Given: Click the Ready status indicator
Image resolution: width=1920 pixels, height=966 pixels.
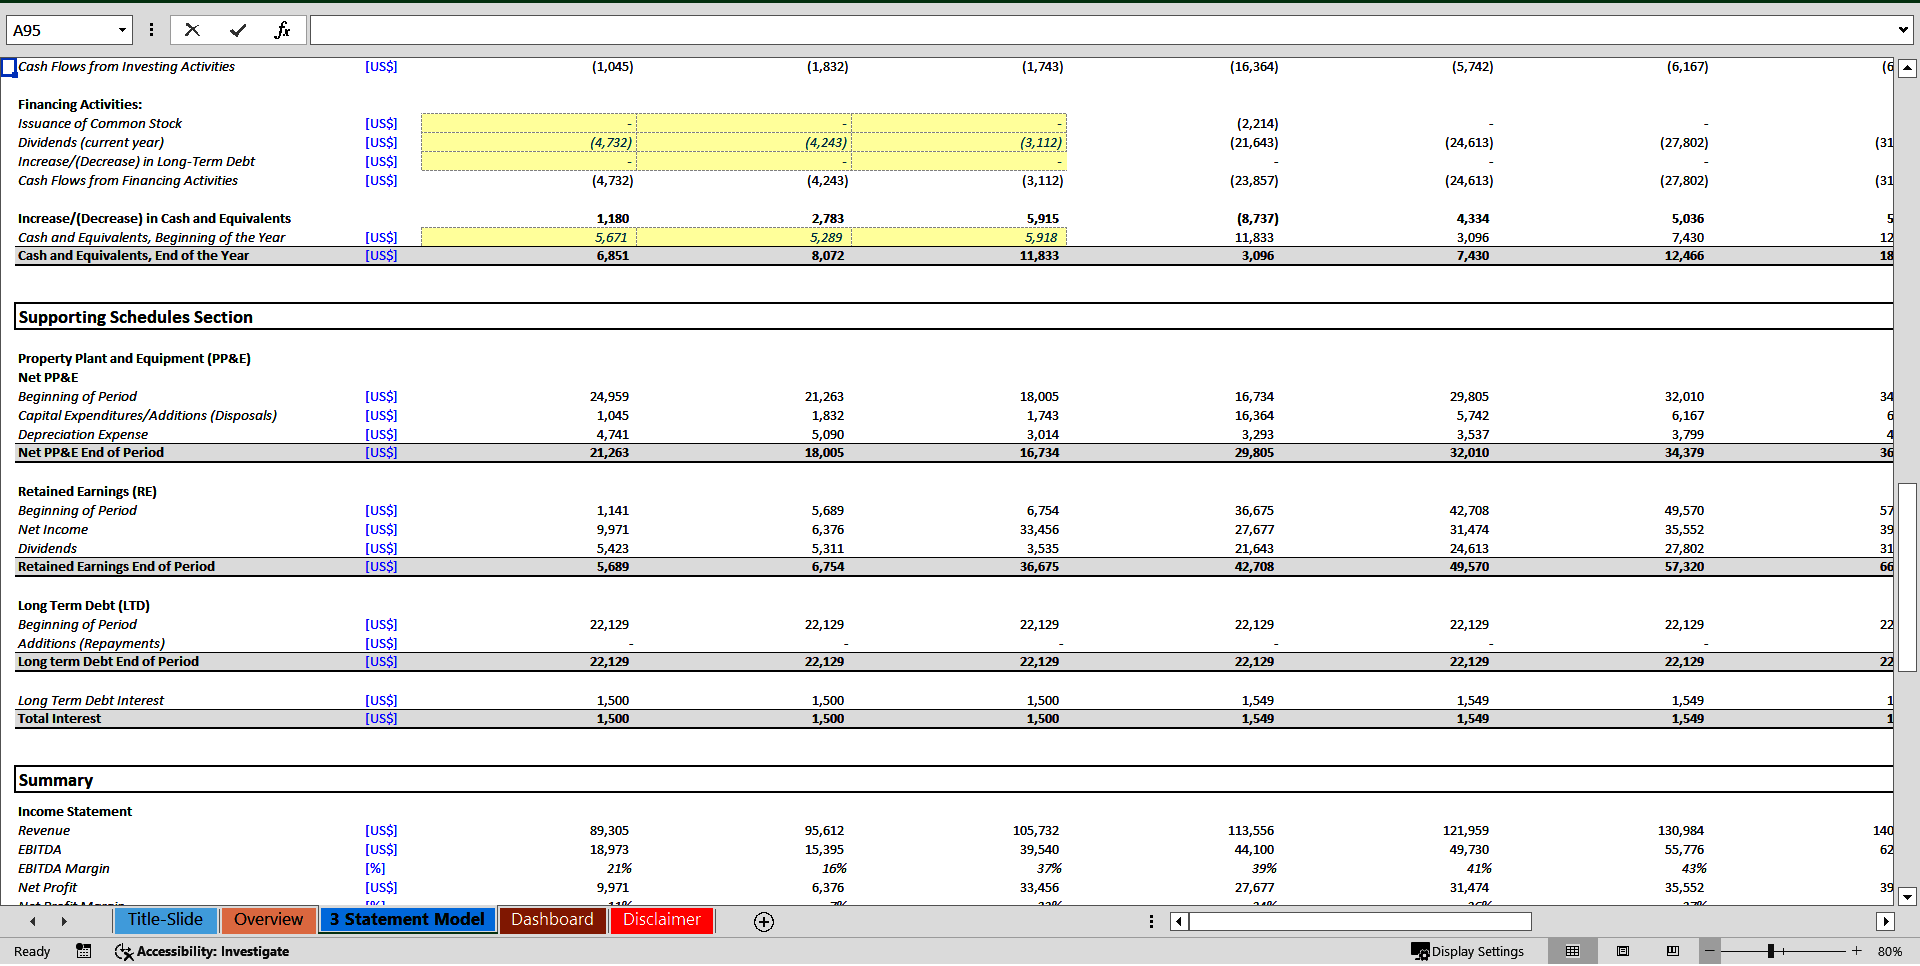Looking at the screenshot, I should (x=32, y=951).
